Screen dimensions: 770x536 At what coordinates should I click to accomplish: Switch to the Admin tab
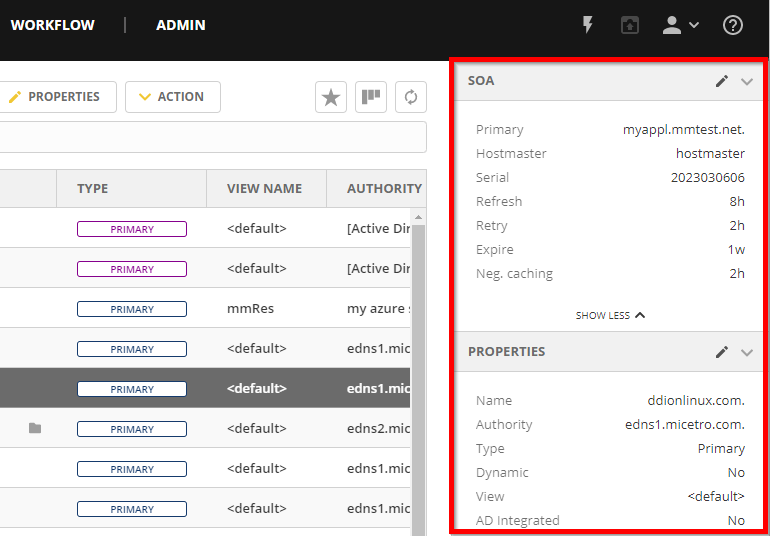coord(181,25)
